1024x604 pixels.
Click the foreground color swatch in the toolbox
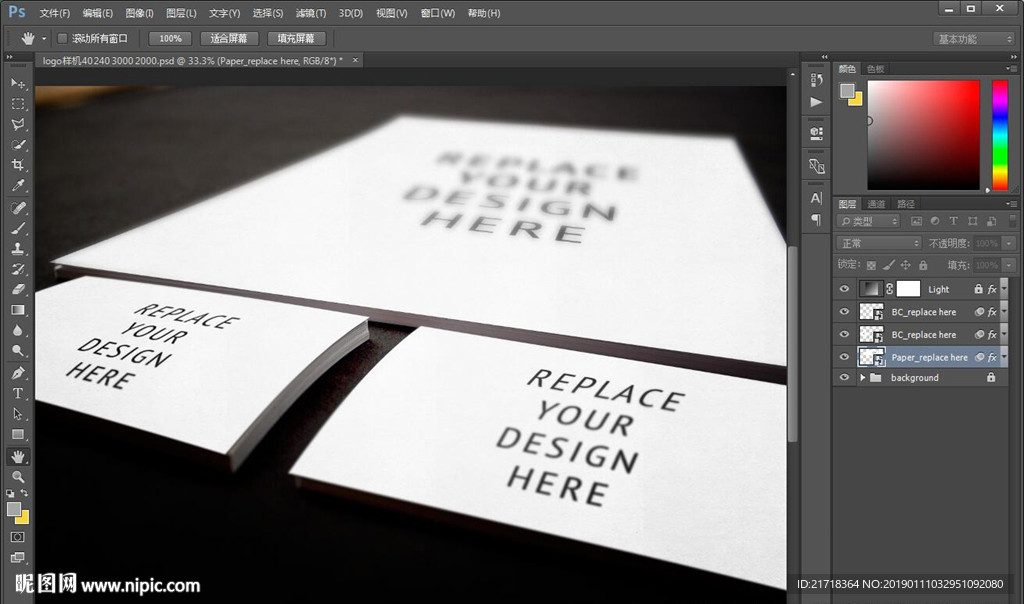pos(14,509)
